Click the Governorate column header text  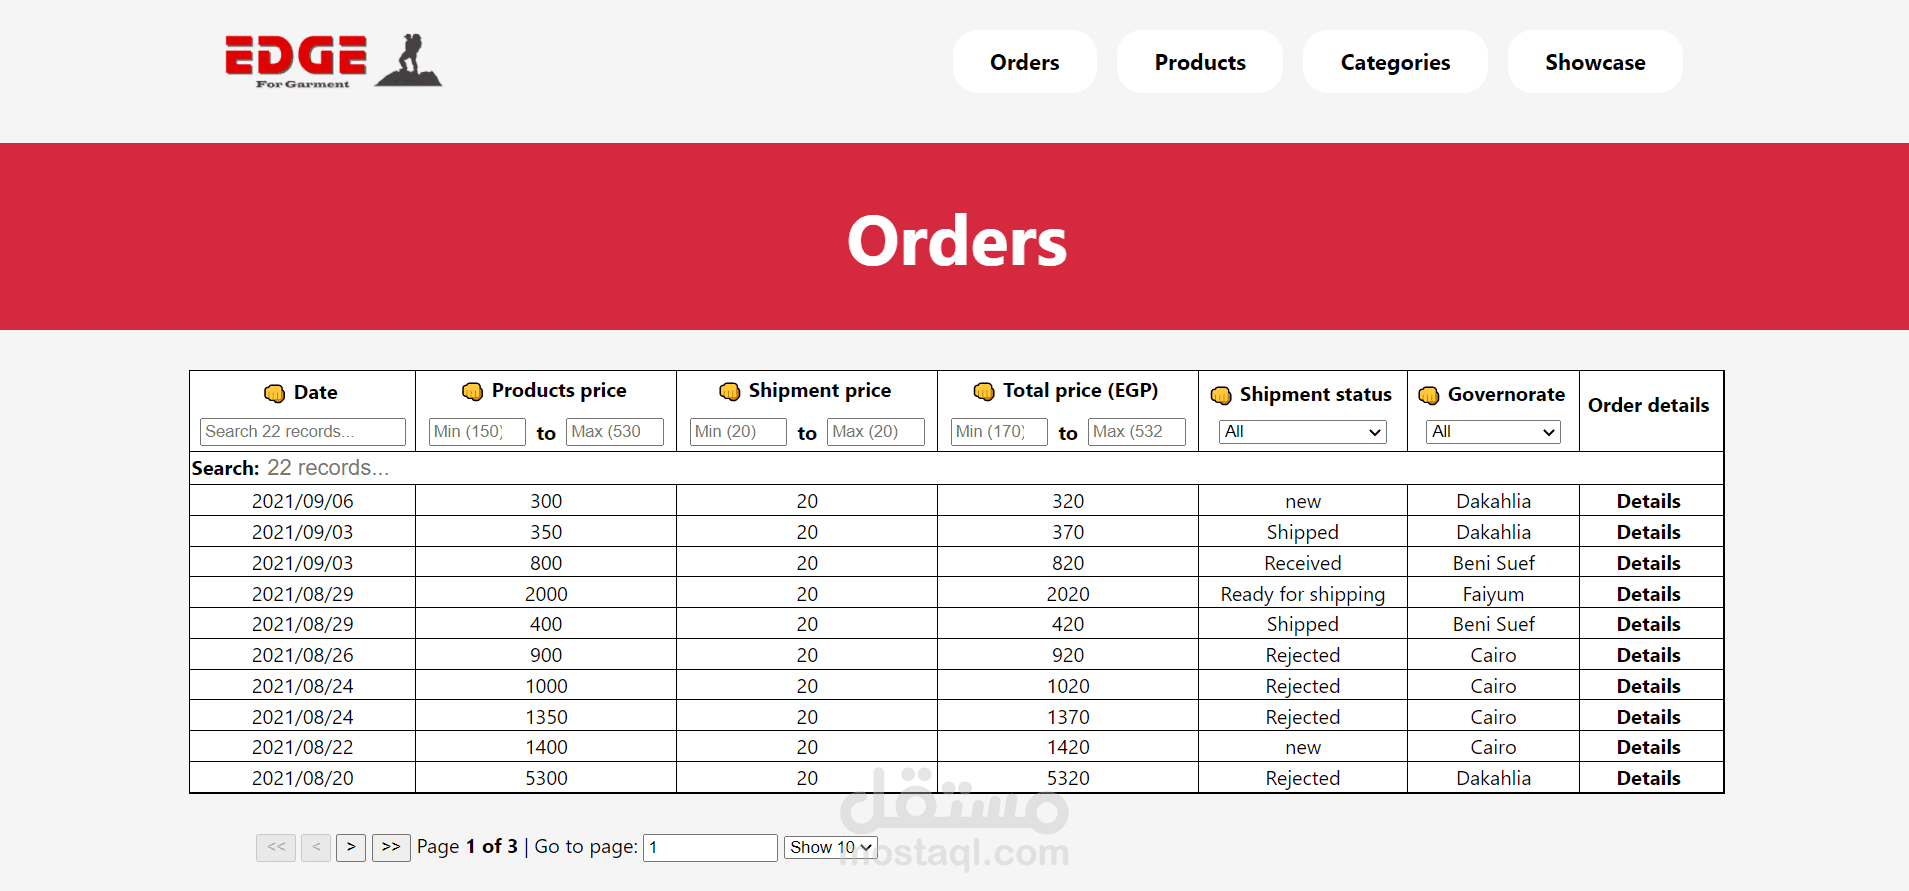coord(1506,394)
